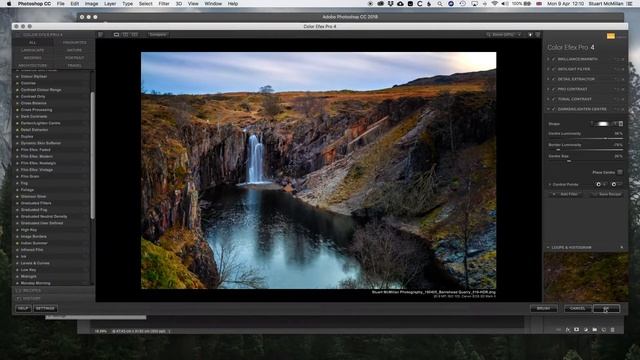640x360 pixels.
Task: Open the Apple menu
Action: point(9,4)
